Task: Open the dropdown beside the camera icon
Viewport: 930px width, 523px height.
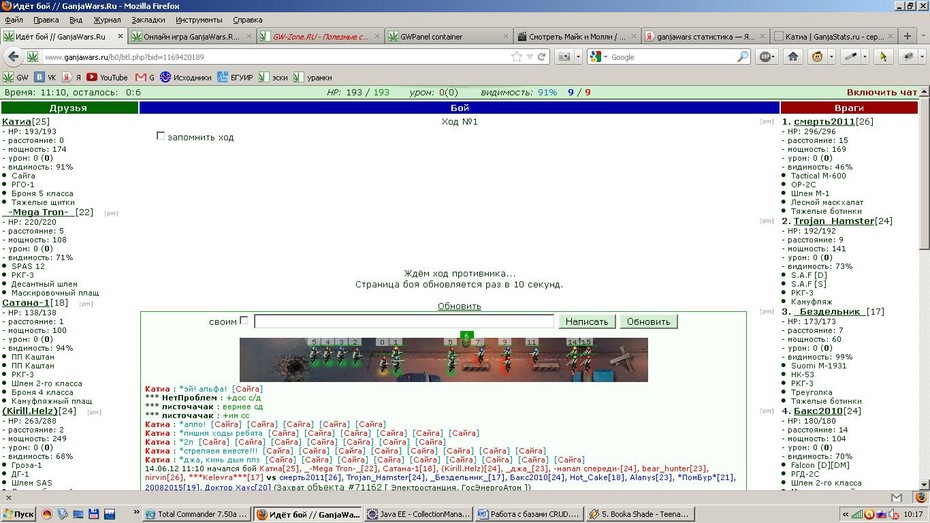Action: [x=578, y=57]
